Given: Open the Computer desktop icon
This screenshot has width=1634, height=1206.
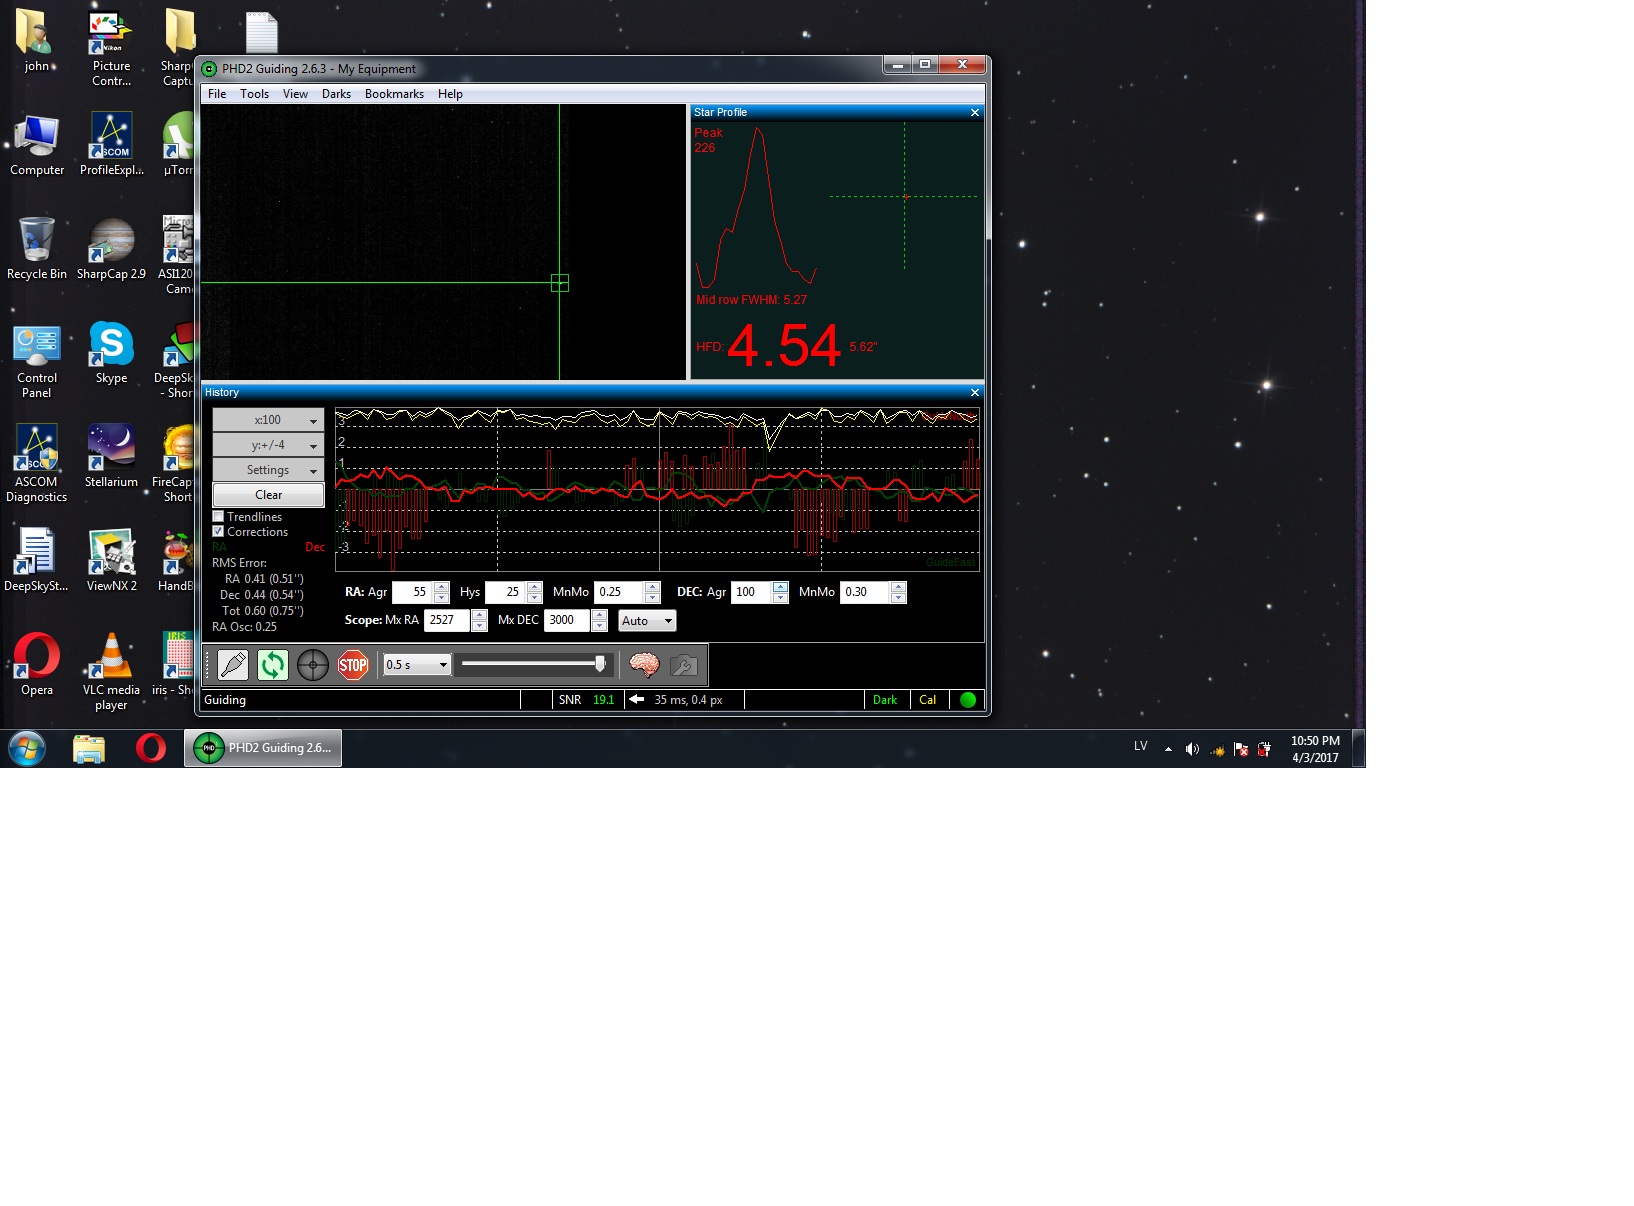Looking at the screenshot, I should pos(37,145).
